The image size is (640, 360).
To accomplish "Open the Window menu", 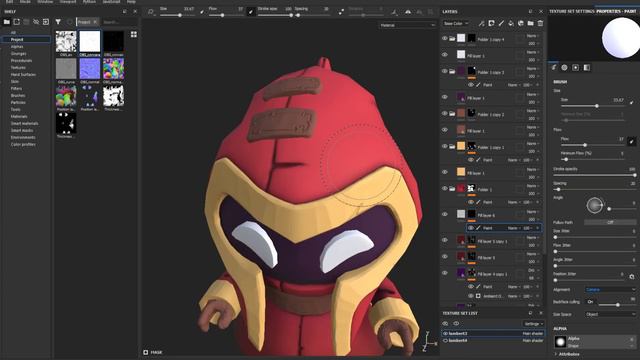I will [45, 2].
